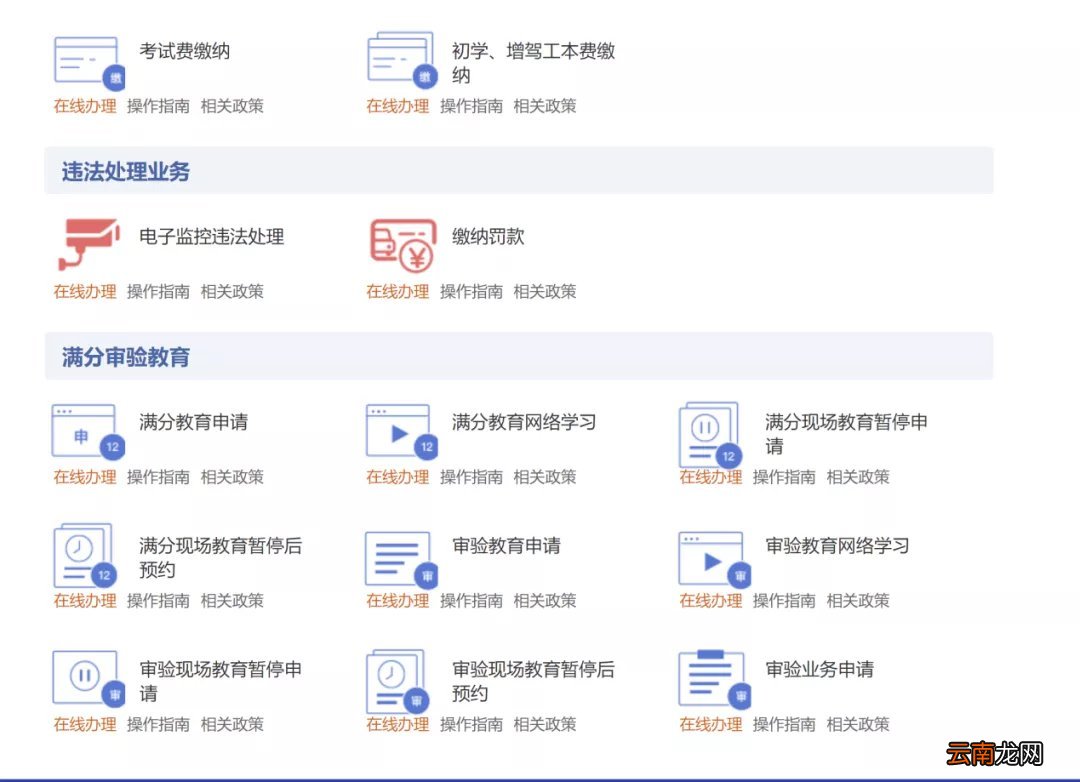Viewport: 1080px width, 782px height.
Task: Start 在线办理 for 审验教育申请
Action: 397,601
